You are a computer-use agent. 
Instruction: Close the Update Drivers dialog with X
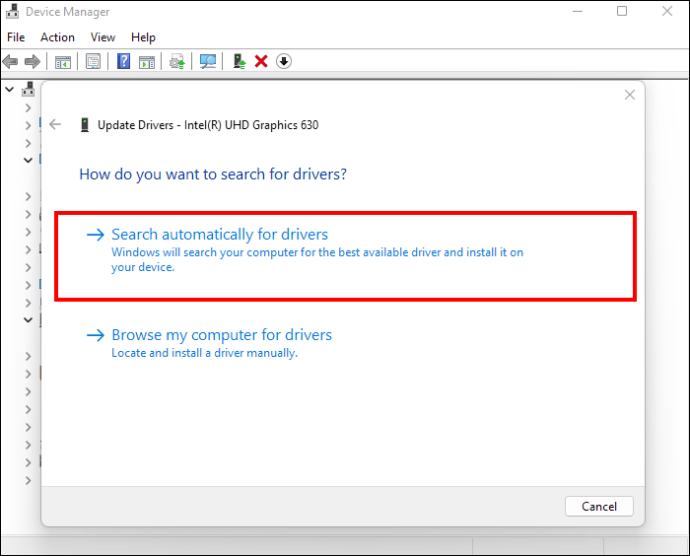click(x=630, y=95)
